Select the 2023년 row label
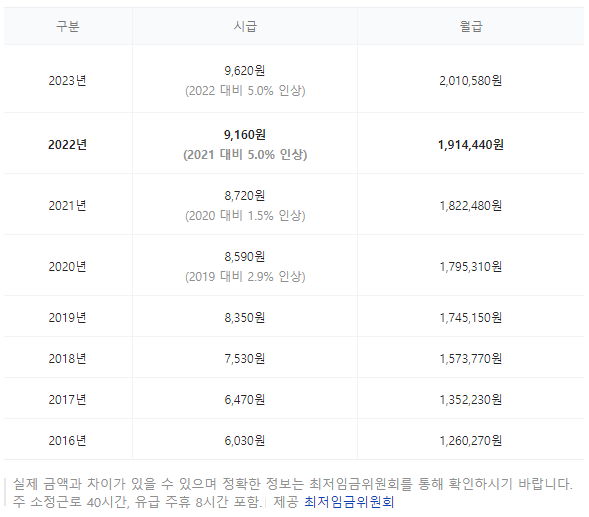The height and width of the screenshot is (517, 589). (x=68, y=80)
